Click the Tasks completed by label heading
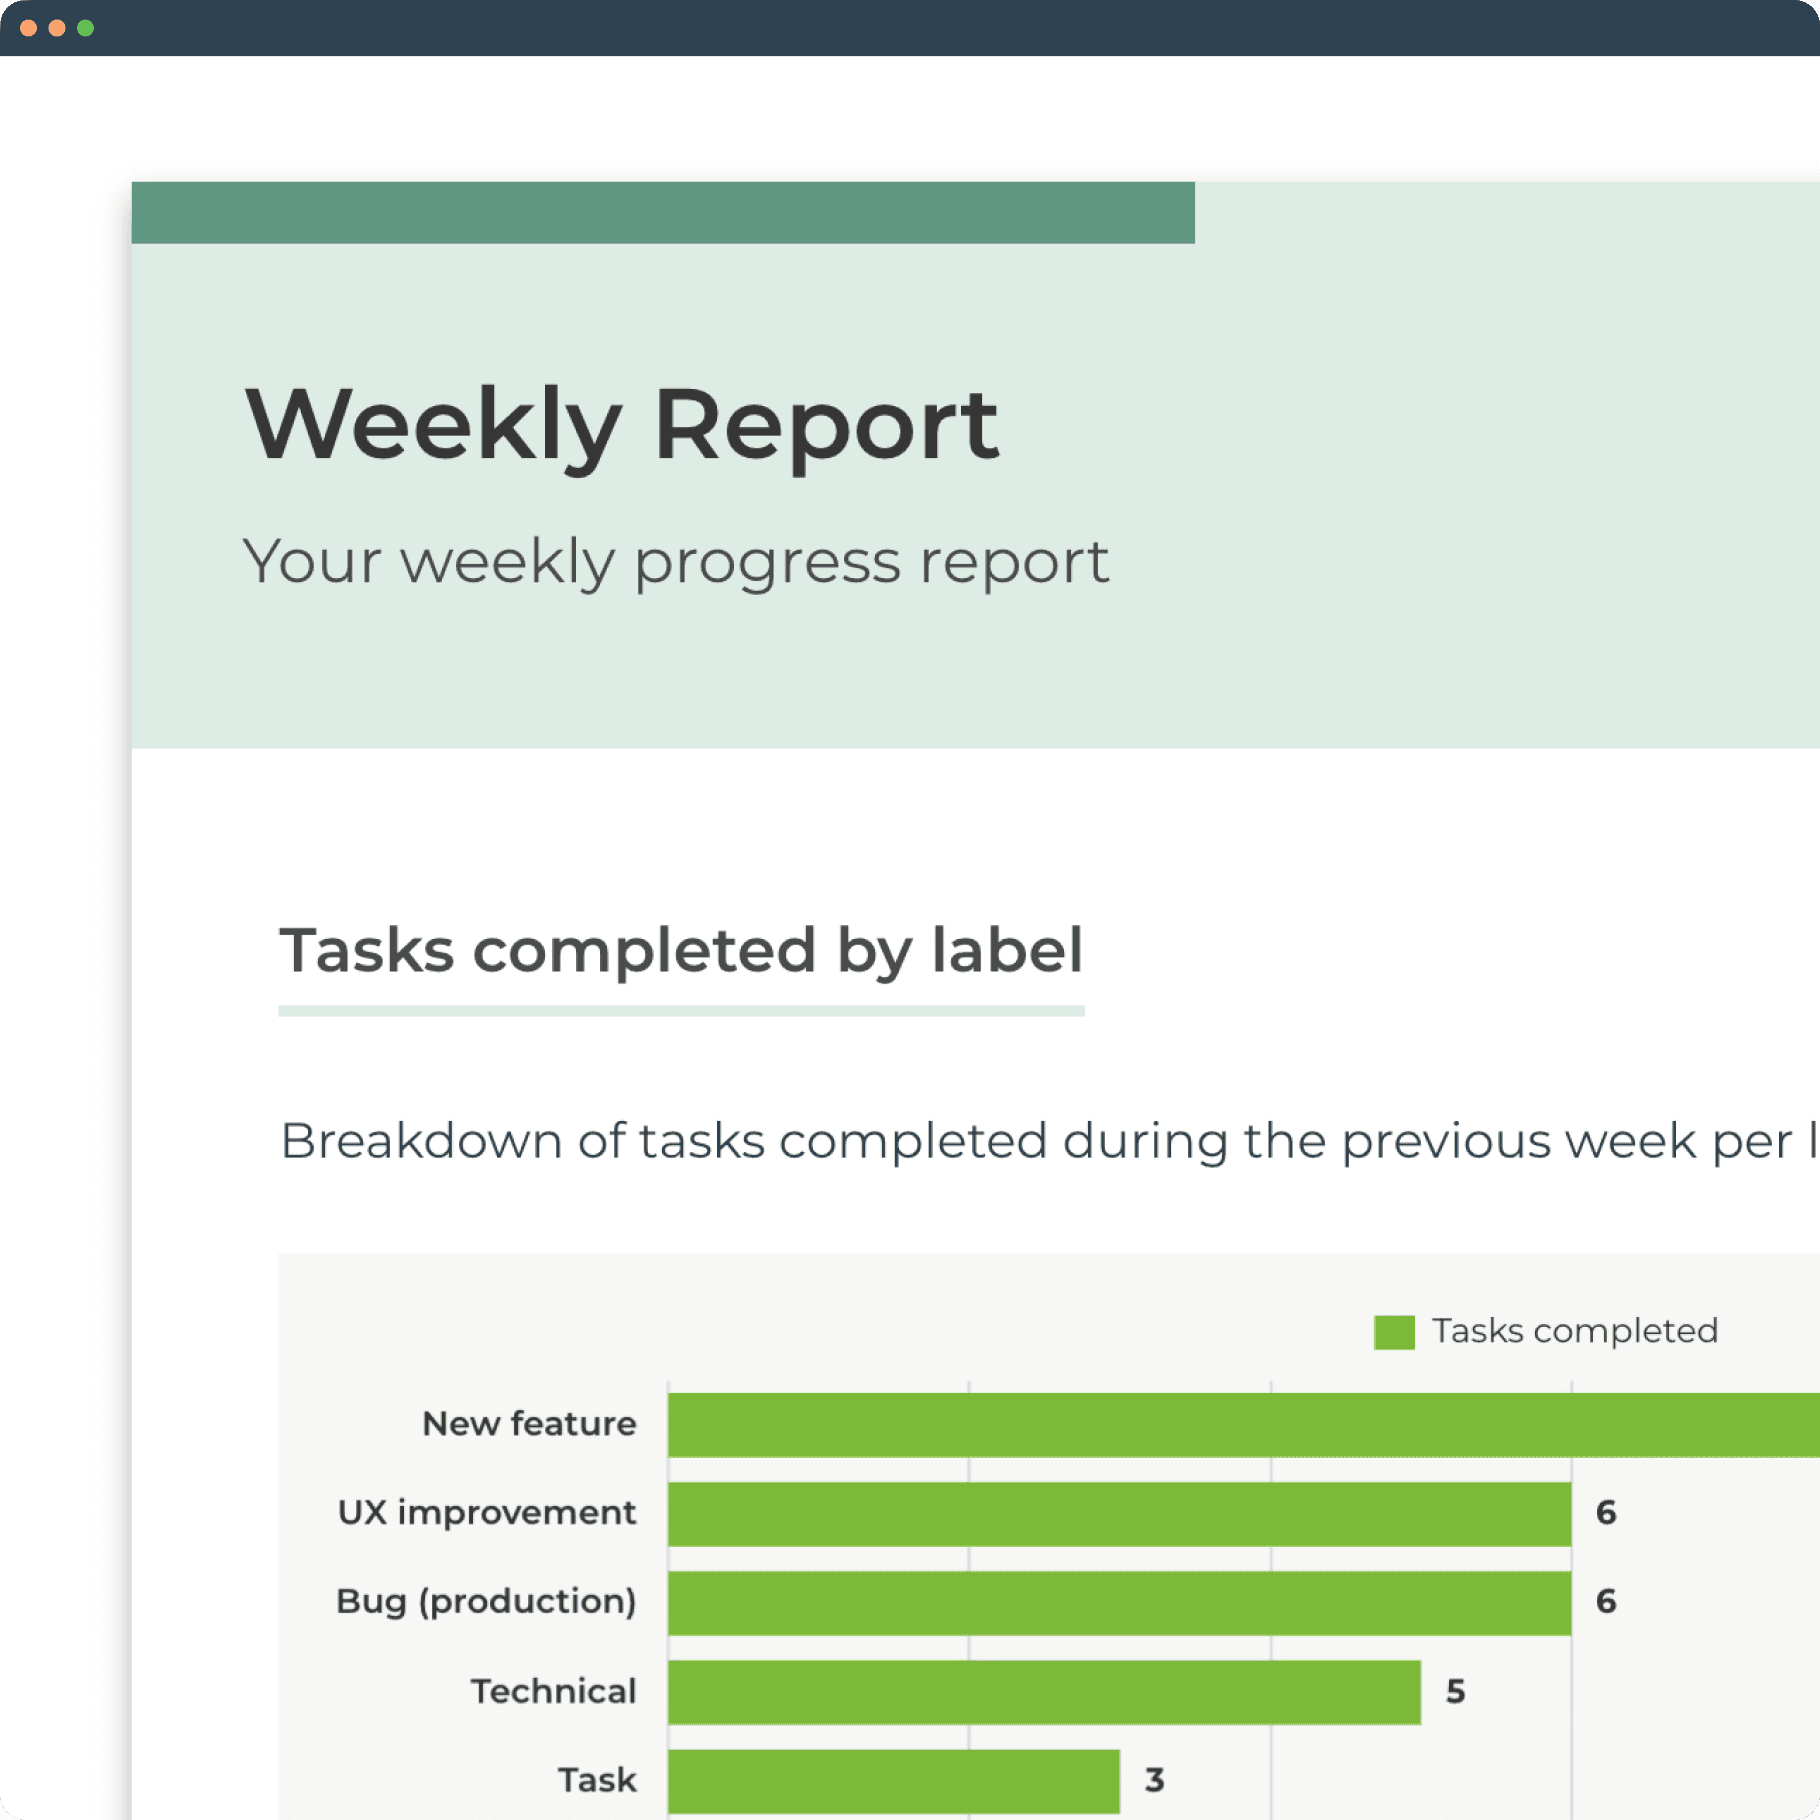This screenshot has width=1820, height=1820. (x=681, y=950)
